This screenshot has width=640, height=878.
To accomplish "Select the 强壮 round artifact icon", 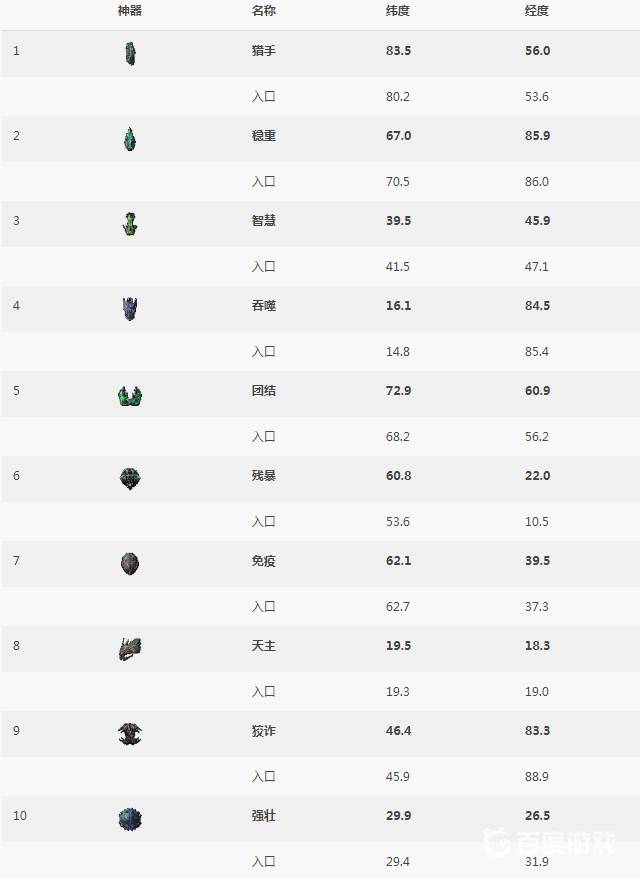I will 130,819.
